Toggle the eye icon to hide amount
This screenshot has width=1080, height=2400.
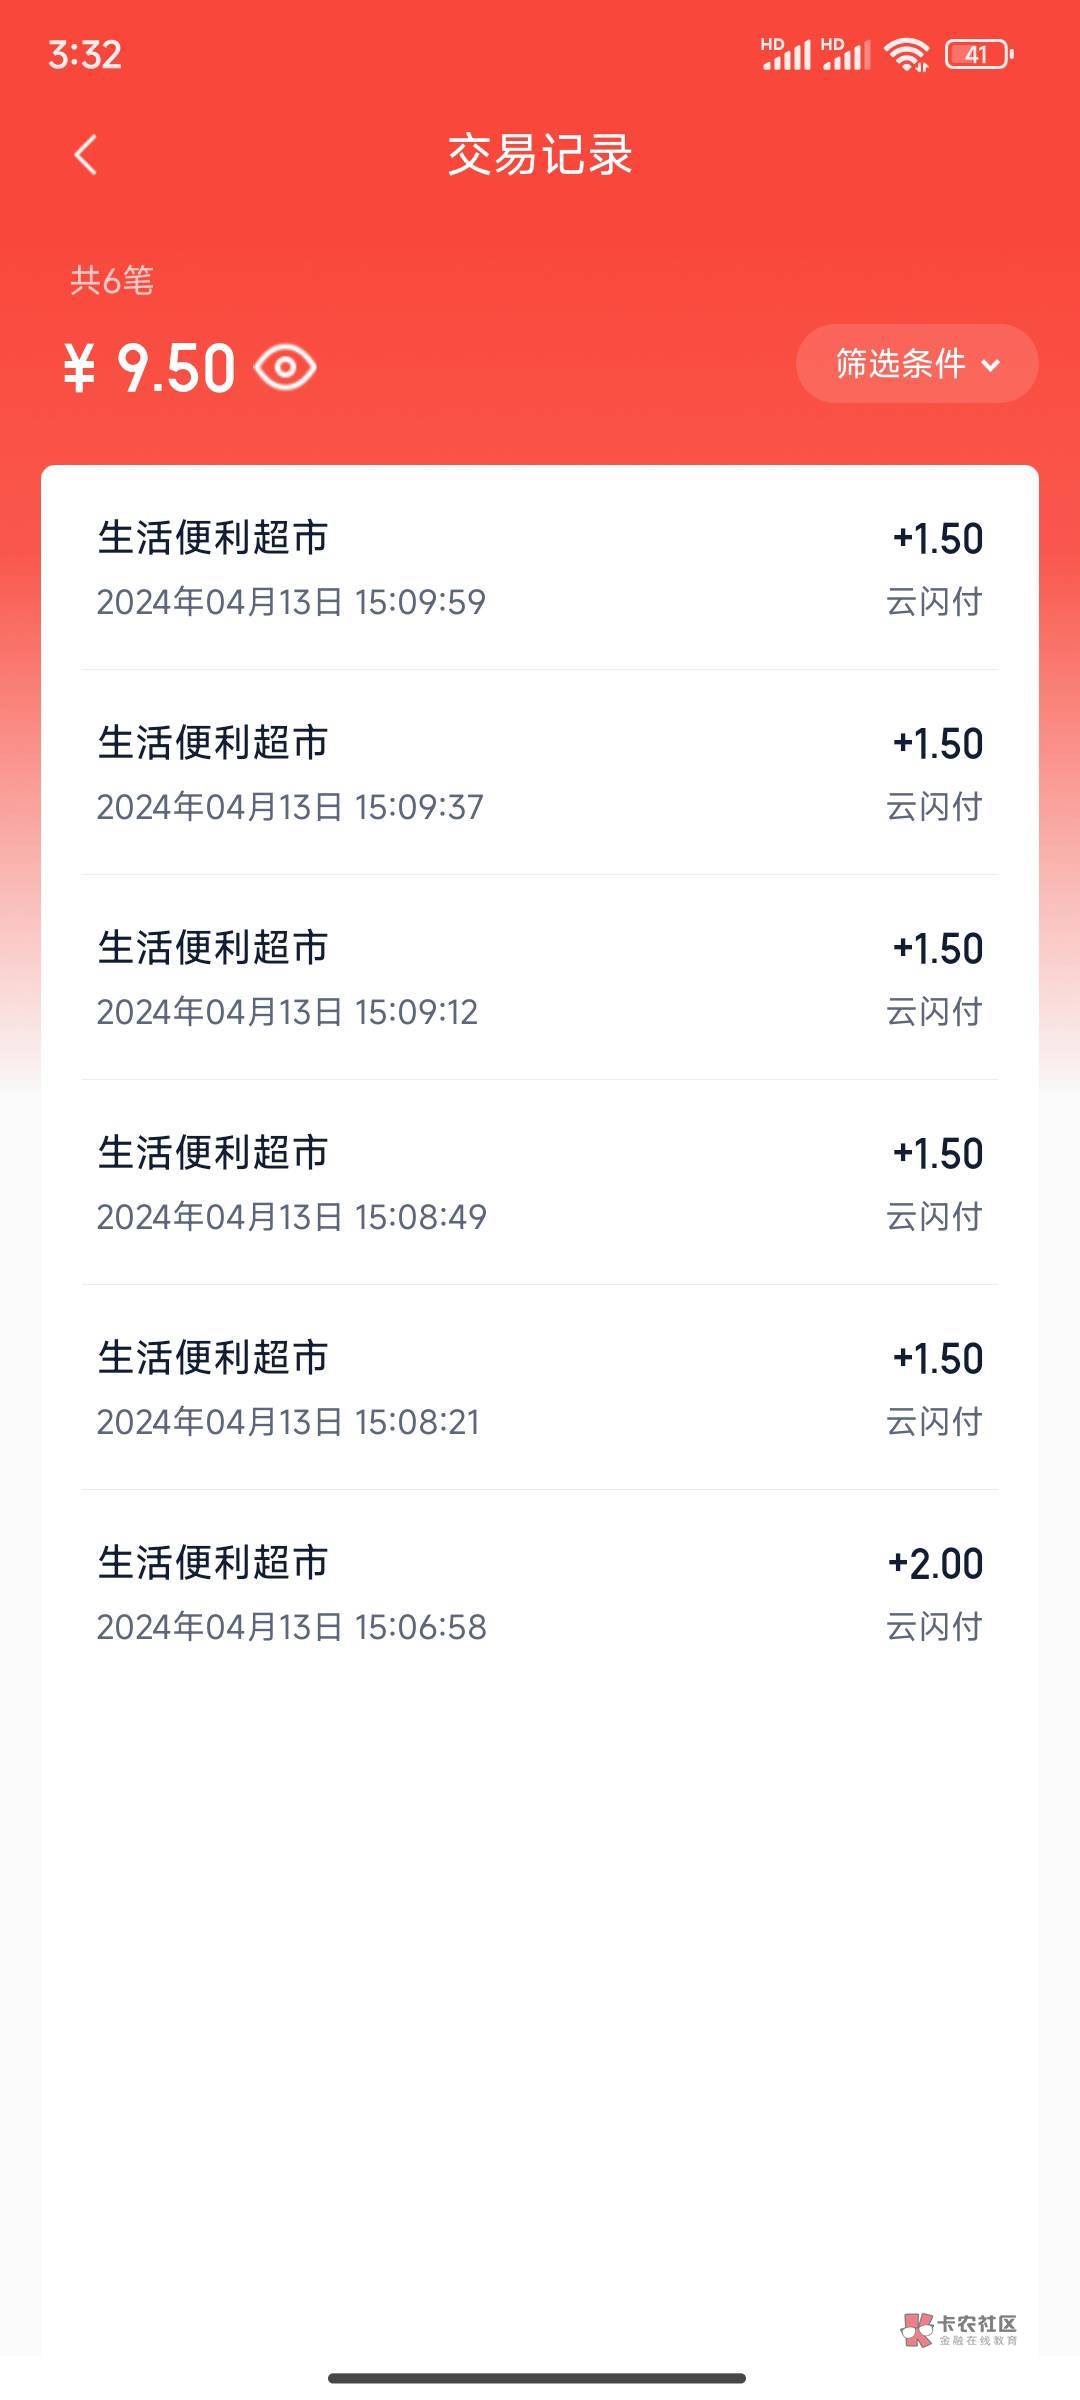point(285,367)
